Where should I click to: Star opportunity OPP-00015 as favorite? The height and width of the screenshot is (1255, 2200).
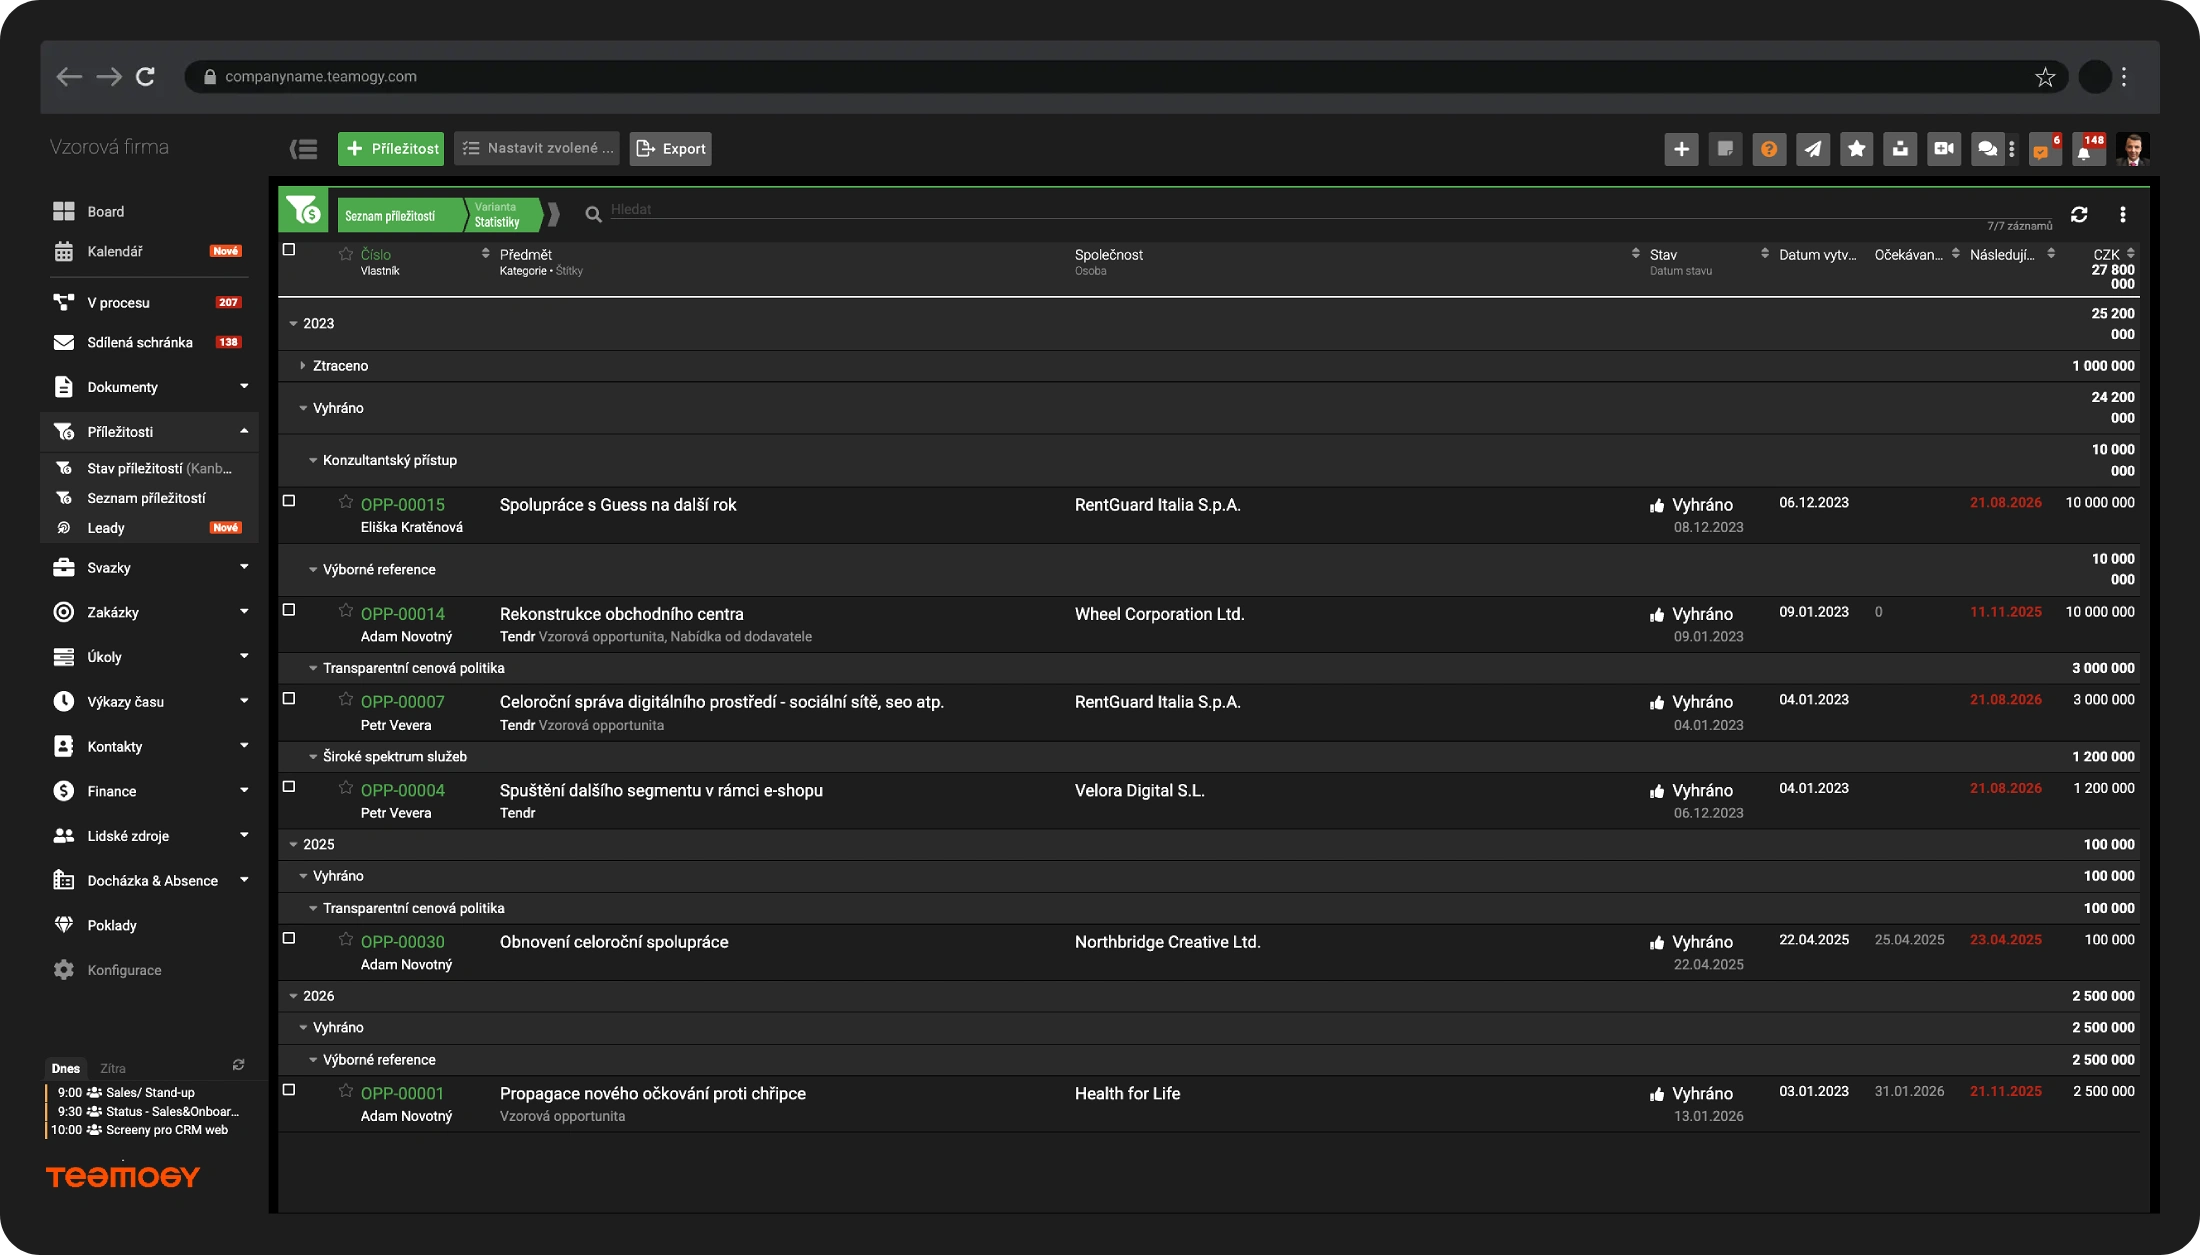point(346,502)
